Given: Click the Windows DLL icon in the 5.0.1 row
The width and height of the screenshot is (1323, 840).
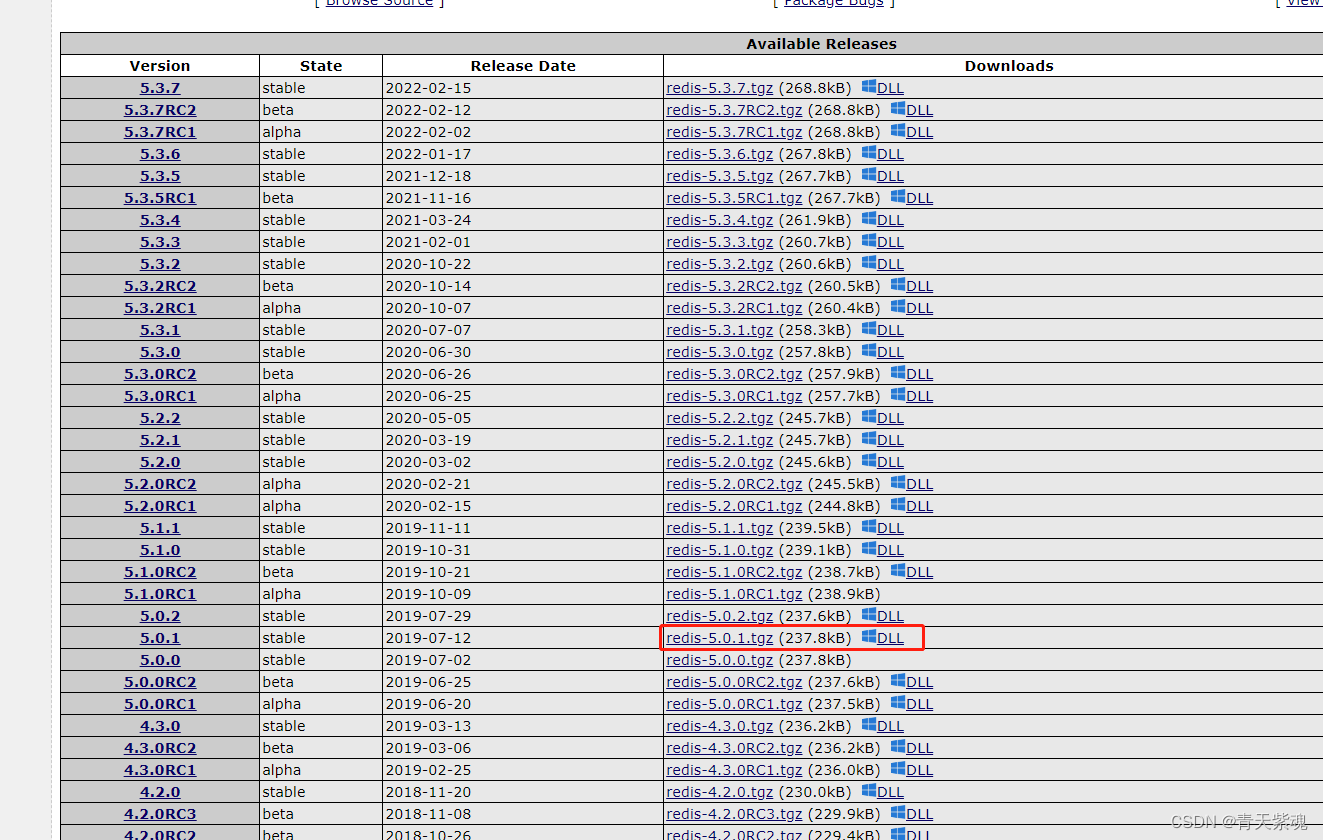Looking at the screenshot, I should tap(868, 637).
